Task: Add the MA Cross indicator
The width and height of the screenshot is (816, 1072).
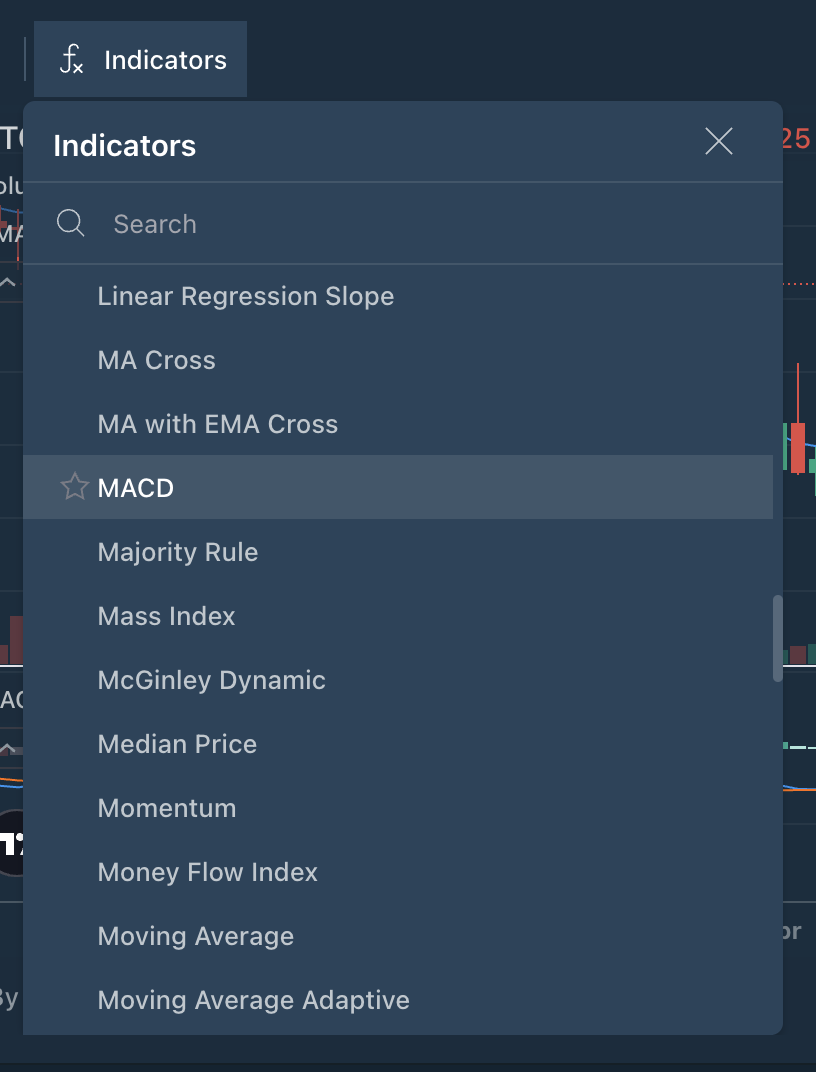Action: pos(157,360)
